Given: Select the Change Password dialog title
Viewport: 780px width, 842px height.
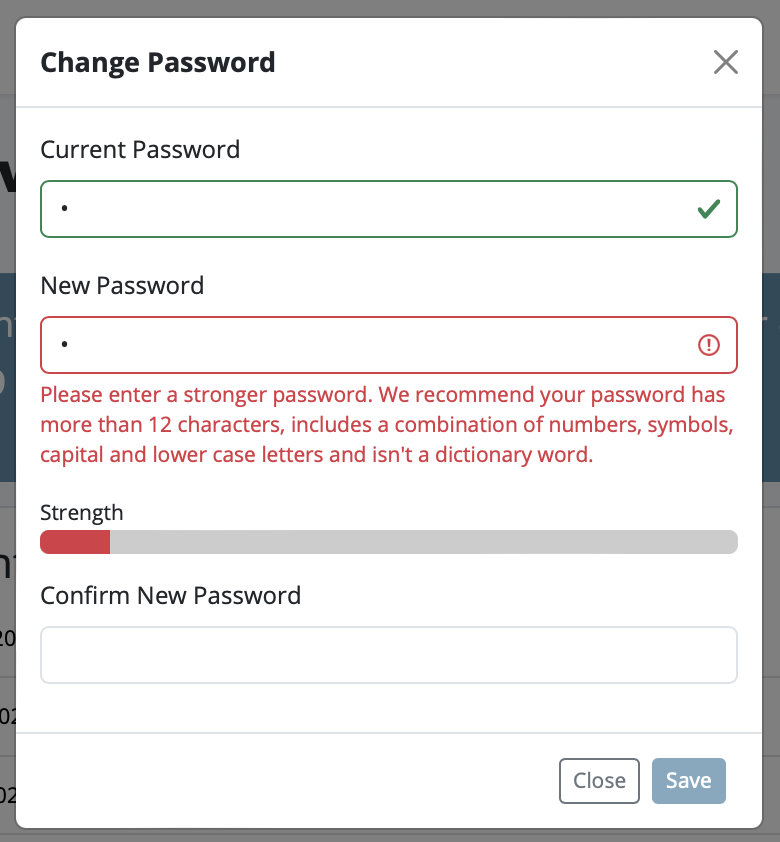Looking at the screenshot, I should coord(157,62).
